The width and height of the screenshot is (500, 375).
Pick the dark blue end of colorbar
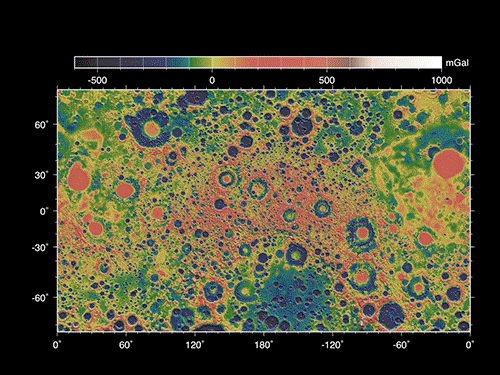pos(86,62)
